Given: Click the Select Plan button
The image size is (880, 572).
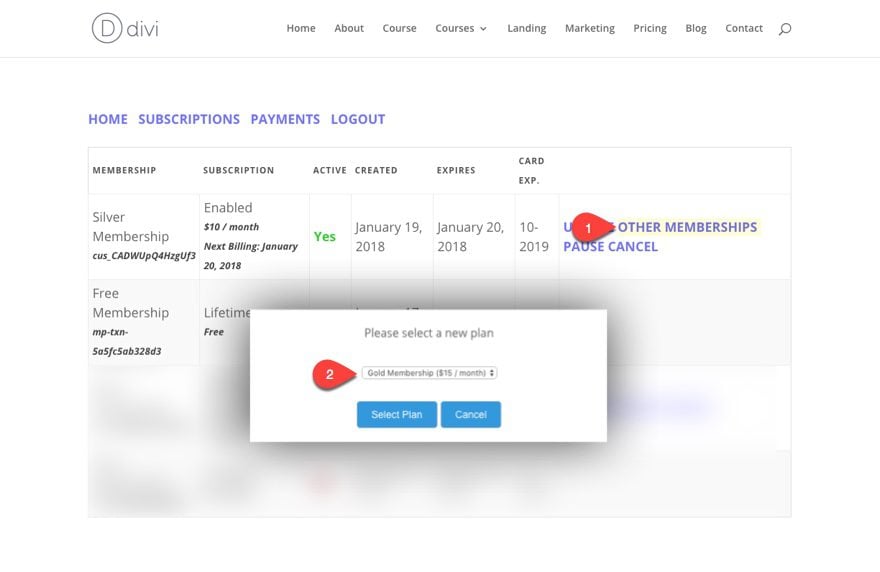Looking at the screenshot, I should click(397, 414).
